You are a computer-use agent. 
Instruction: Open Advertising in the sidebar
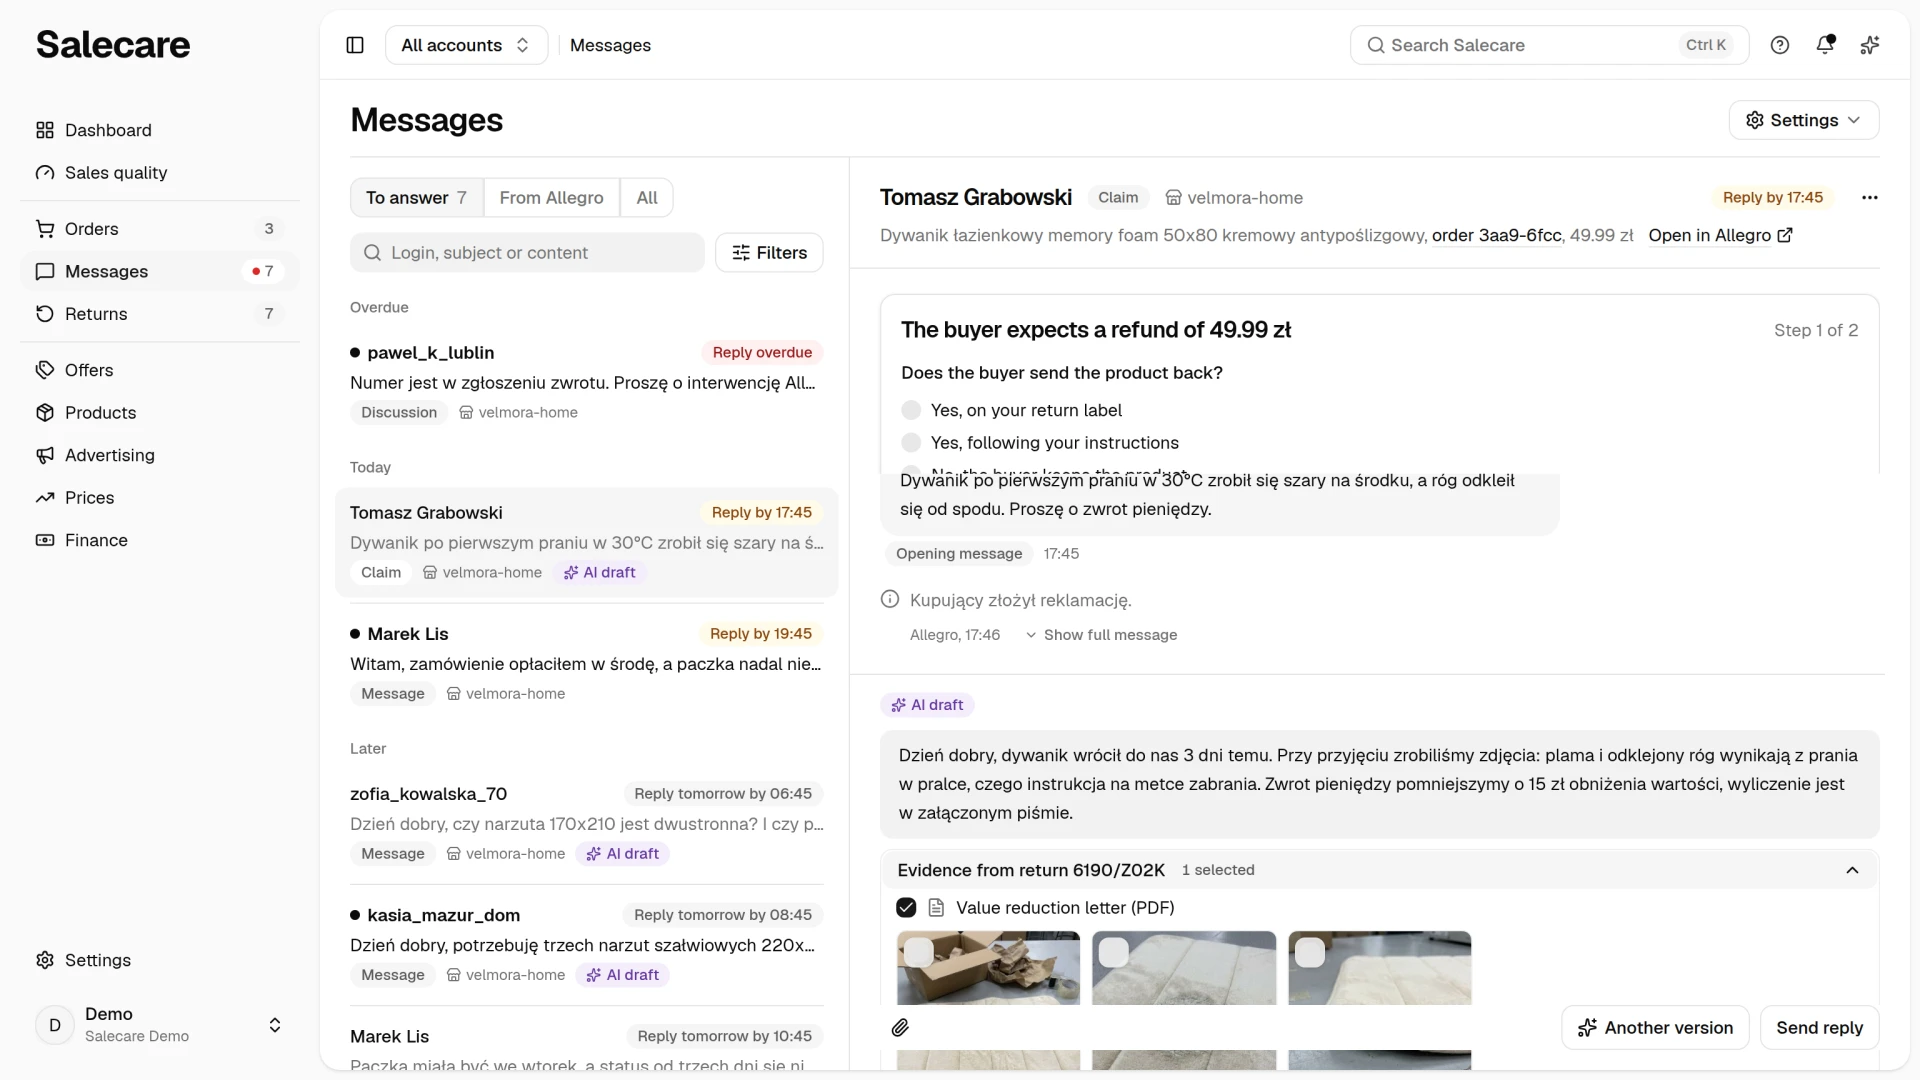click(x=160, y=455)
